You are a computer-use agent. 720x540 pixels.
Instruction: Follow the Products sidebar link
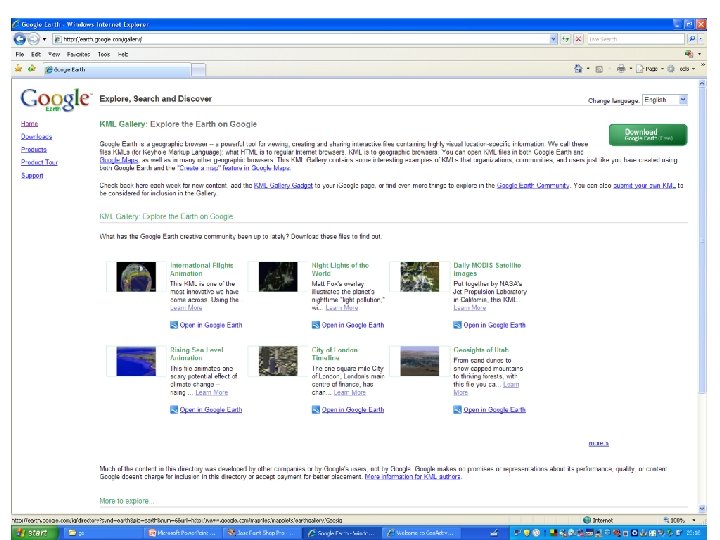tap(34, 149)
